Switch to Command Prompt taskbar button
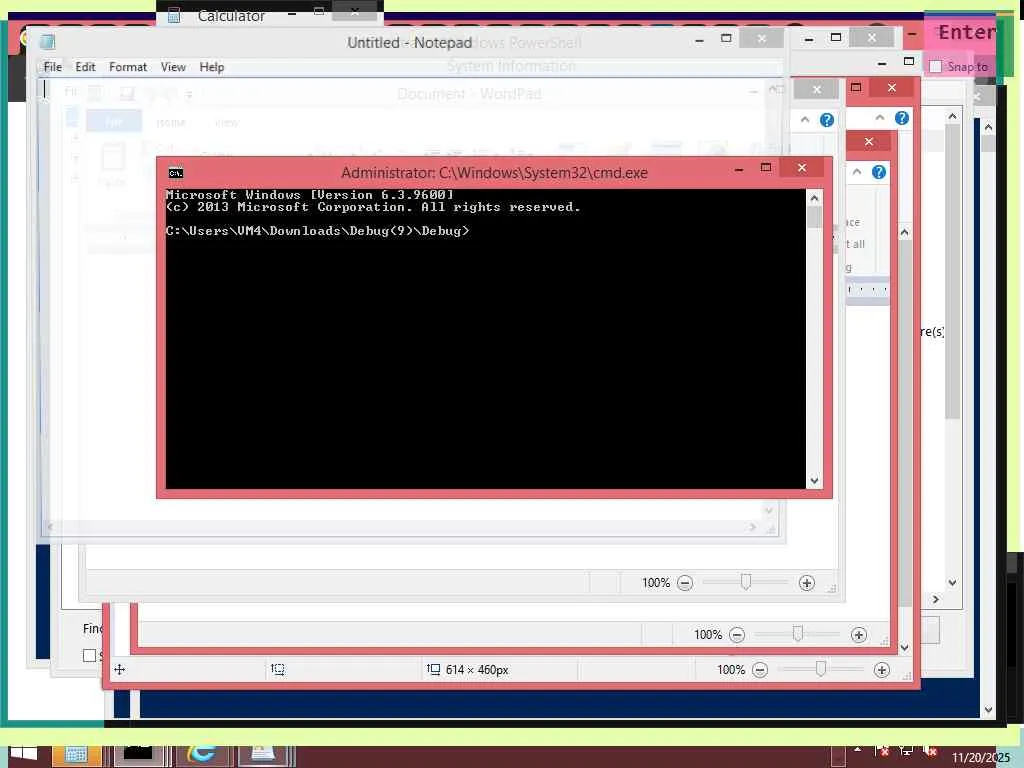Screen dimensions: 1024x768 pos(138,755)
